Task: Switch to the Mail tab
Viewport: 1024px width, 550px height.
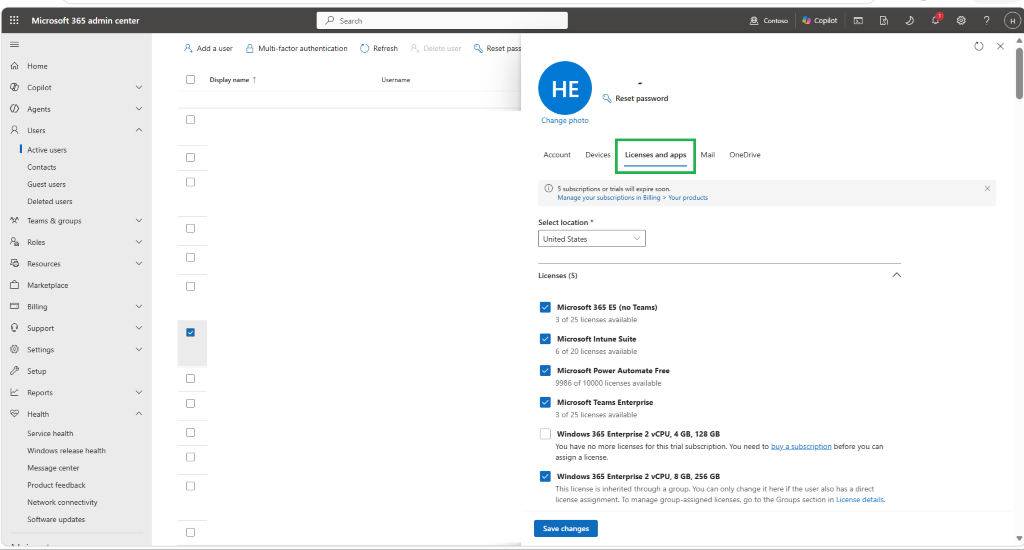Action: (x=707, y=155)
